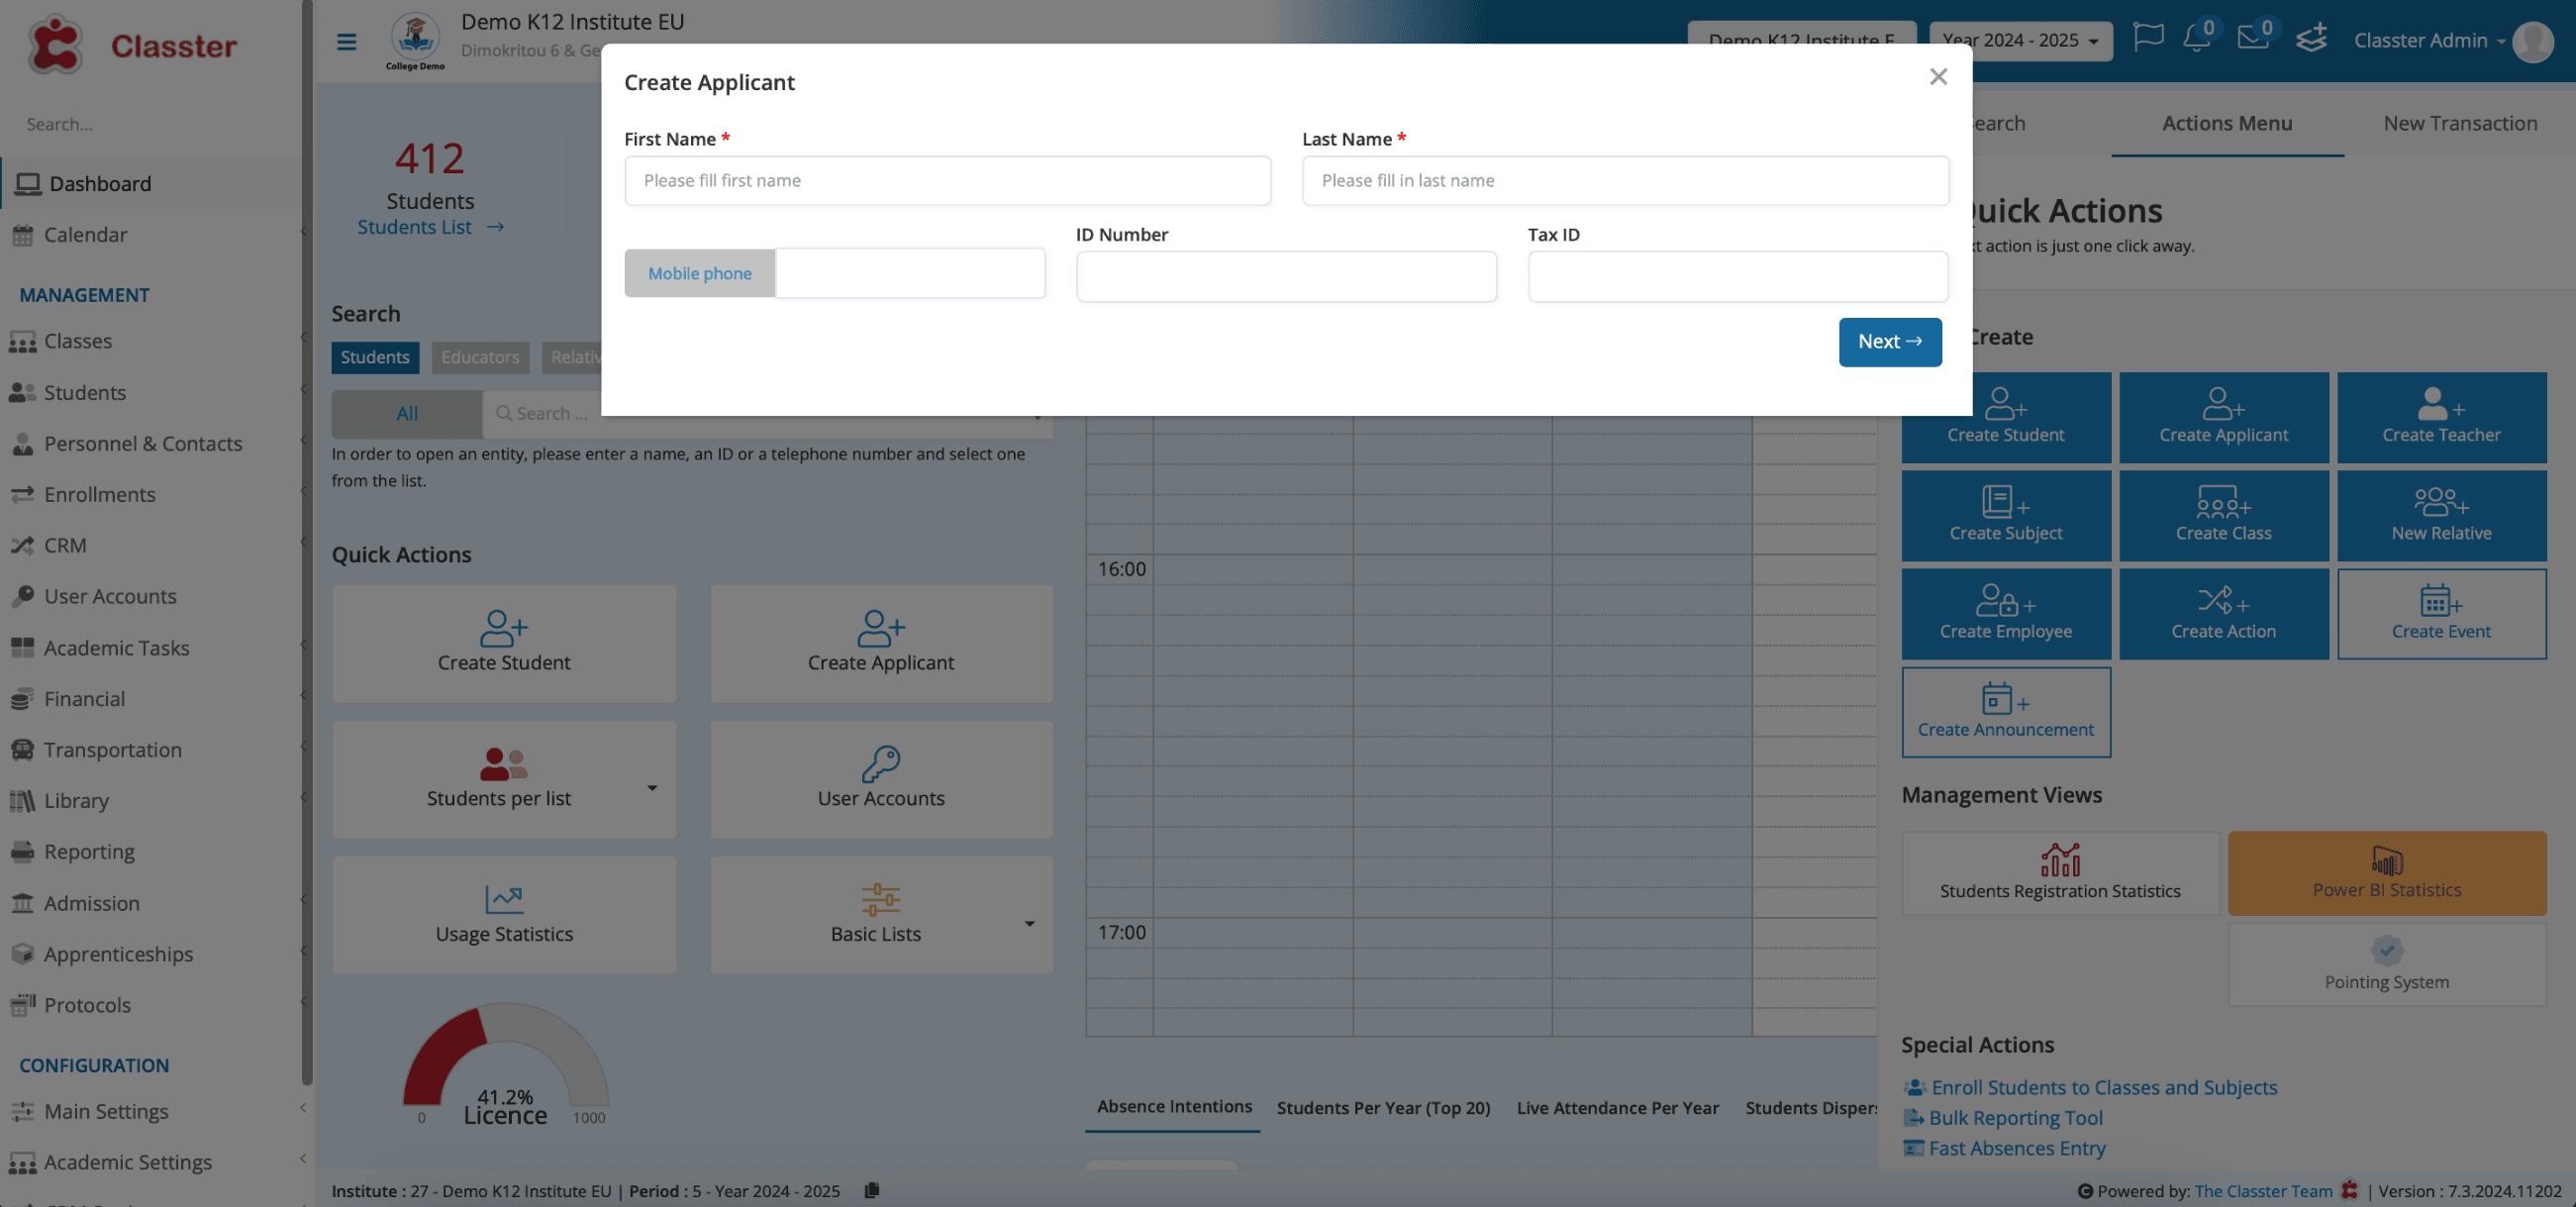Select the Absence Intentions tab
The width and height of the screenshot is (2576, 1207).
tap(1174, 1106)
